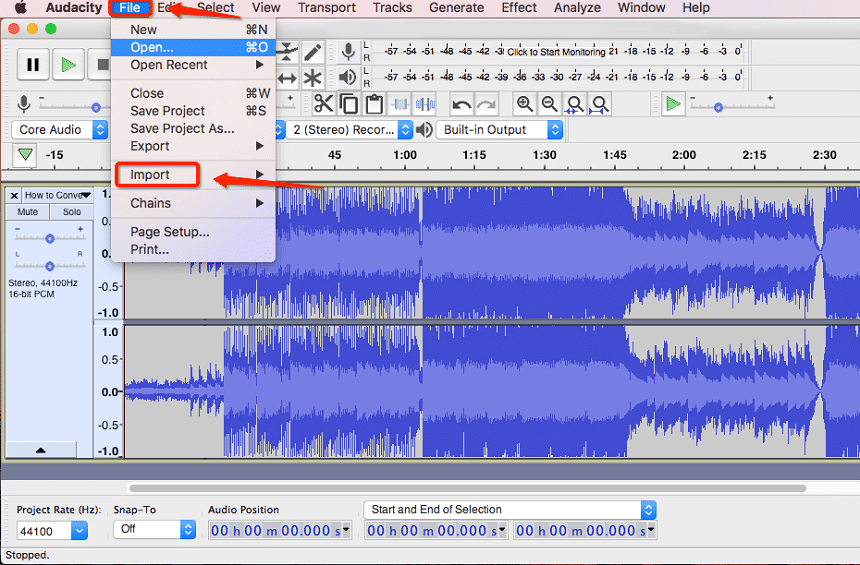860x565 pixels.
Task: Open the Effect menu
Action: pos(519,7)
